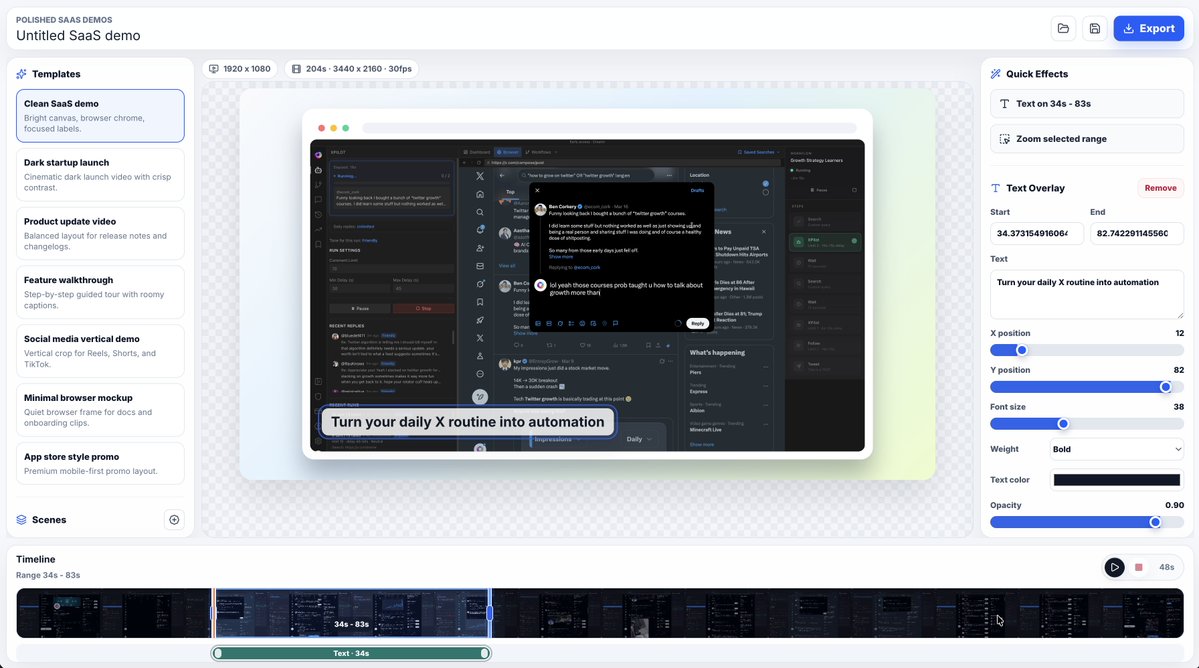Click the 1920 x 1080 canvas size chip

pos(240,69)
